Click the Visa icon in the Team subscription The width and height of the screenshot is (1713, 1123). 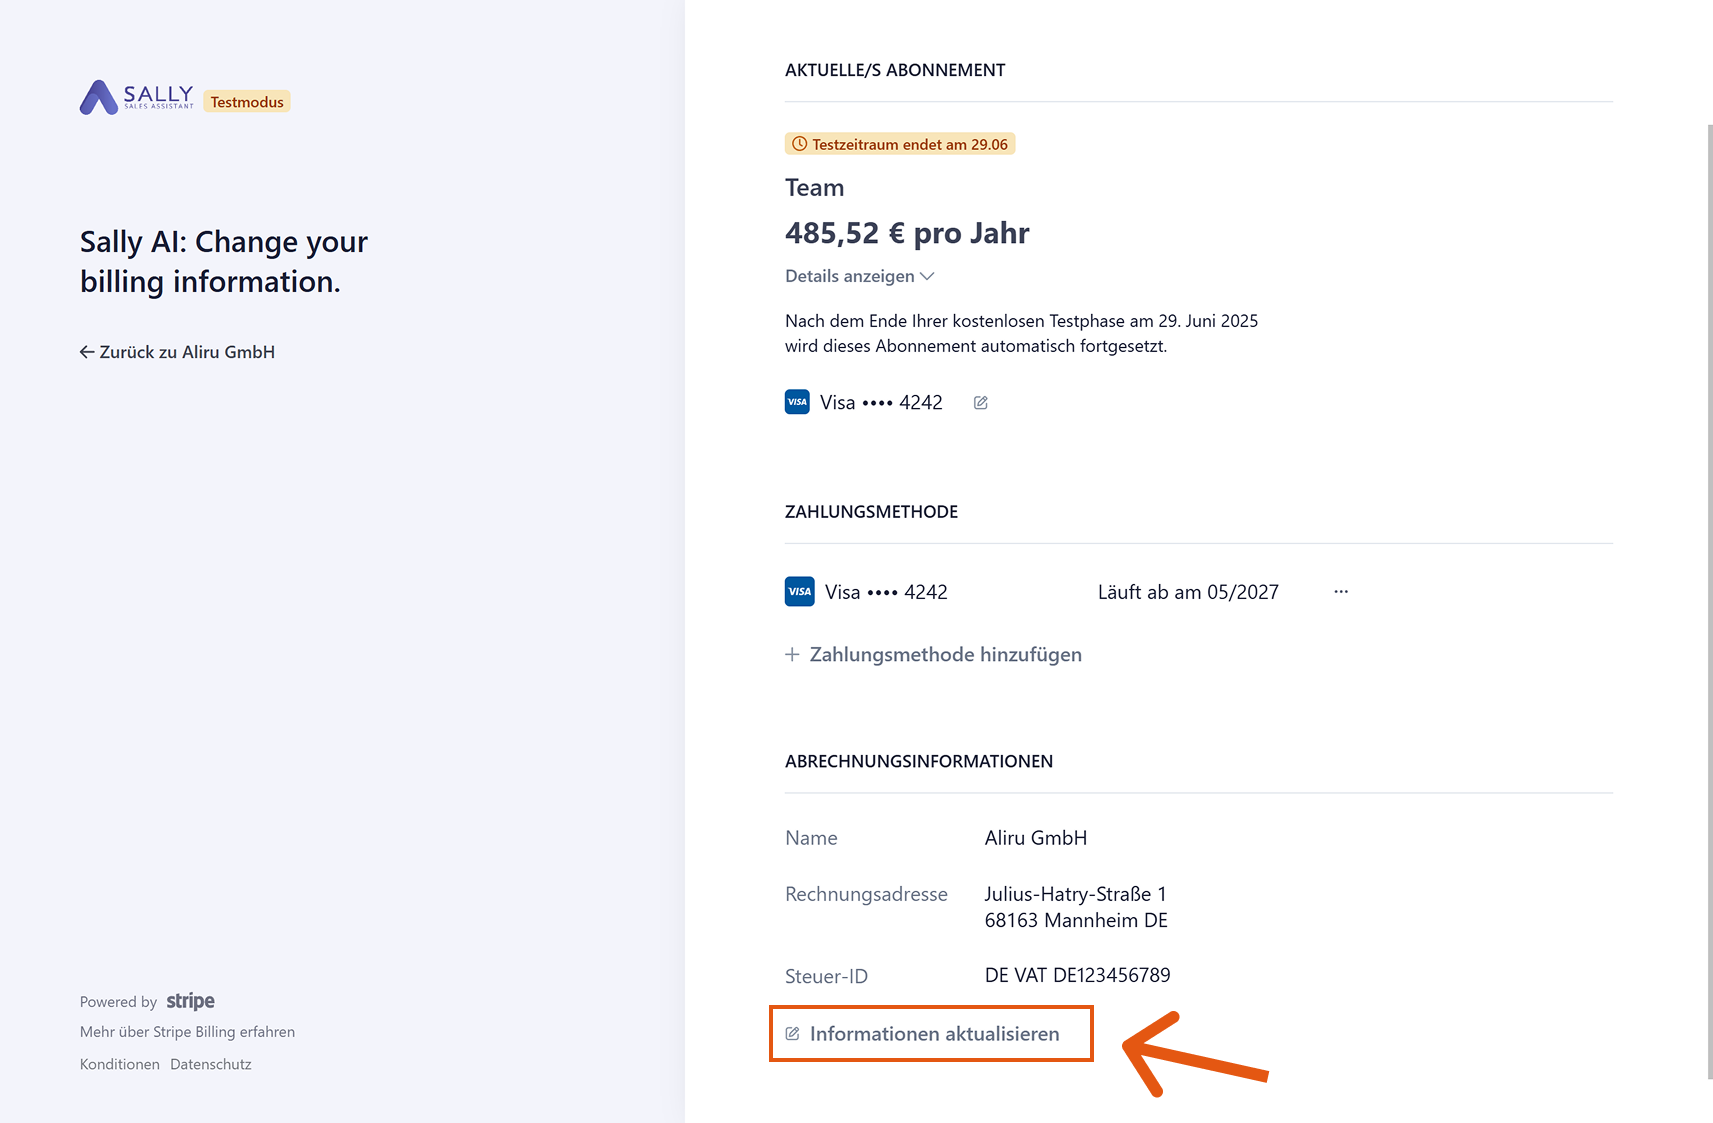(797, 402)
